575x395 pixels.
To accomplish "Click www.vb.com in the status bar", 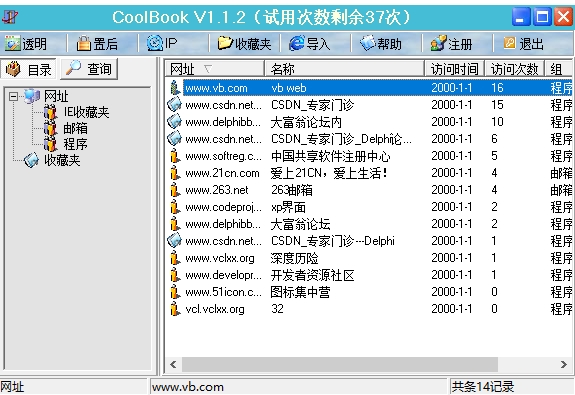I will pos(187,387).
